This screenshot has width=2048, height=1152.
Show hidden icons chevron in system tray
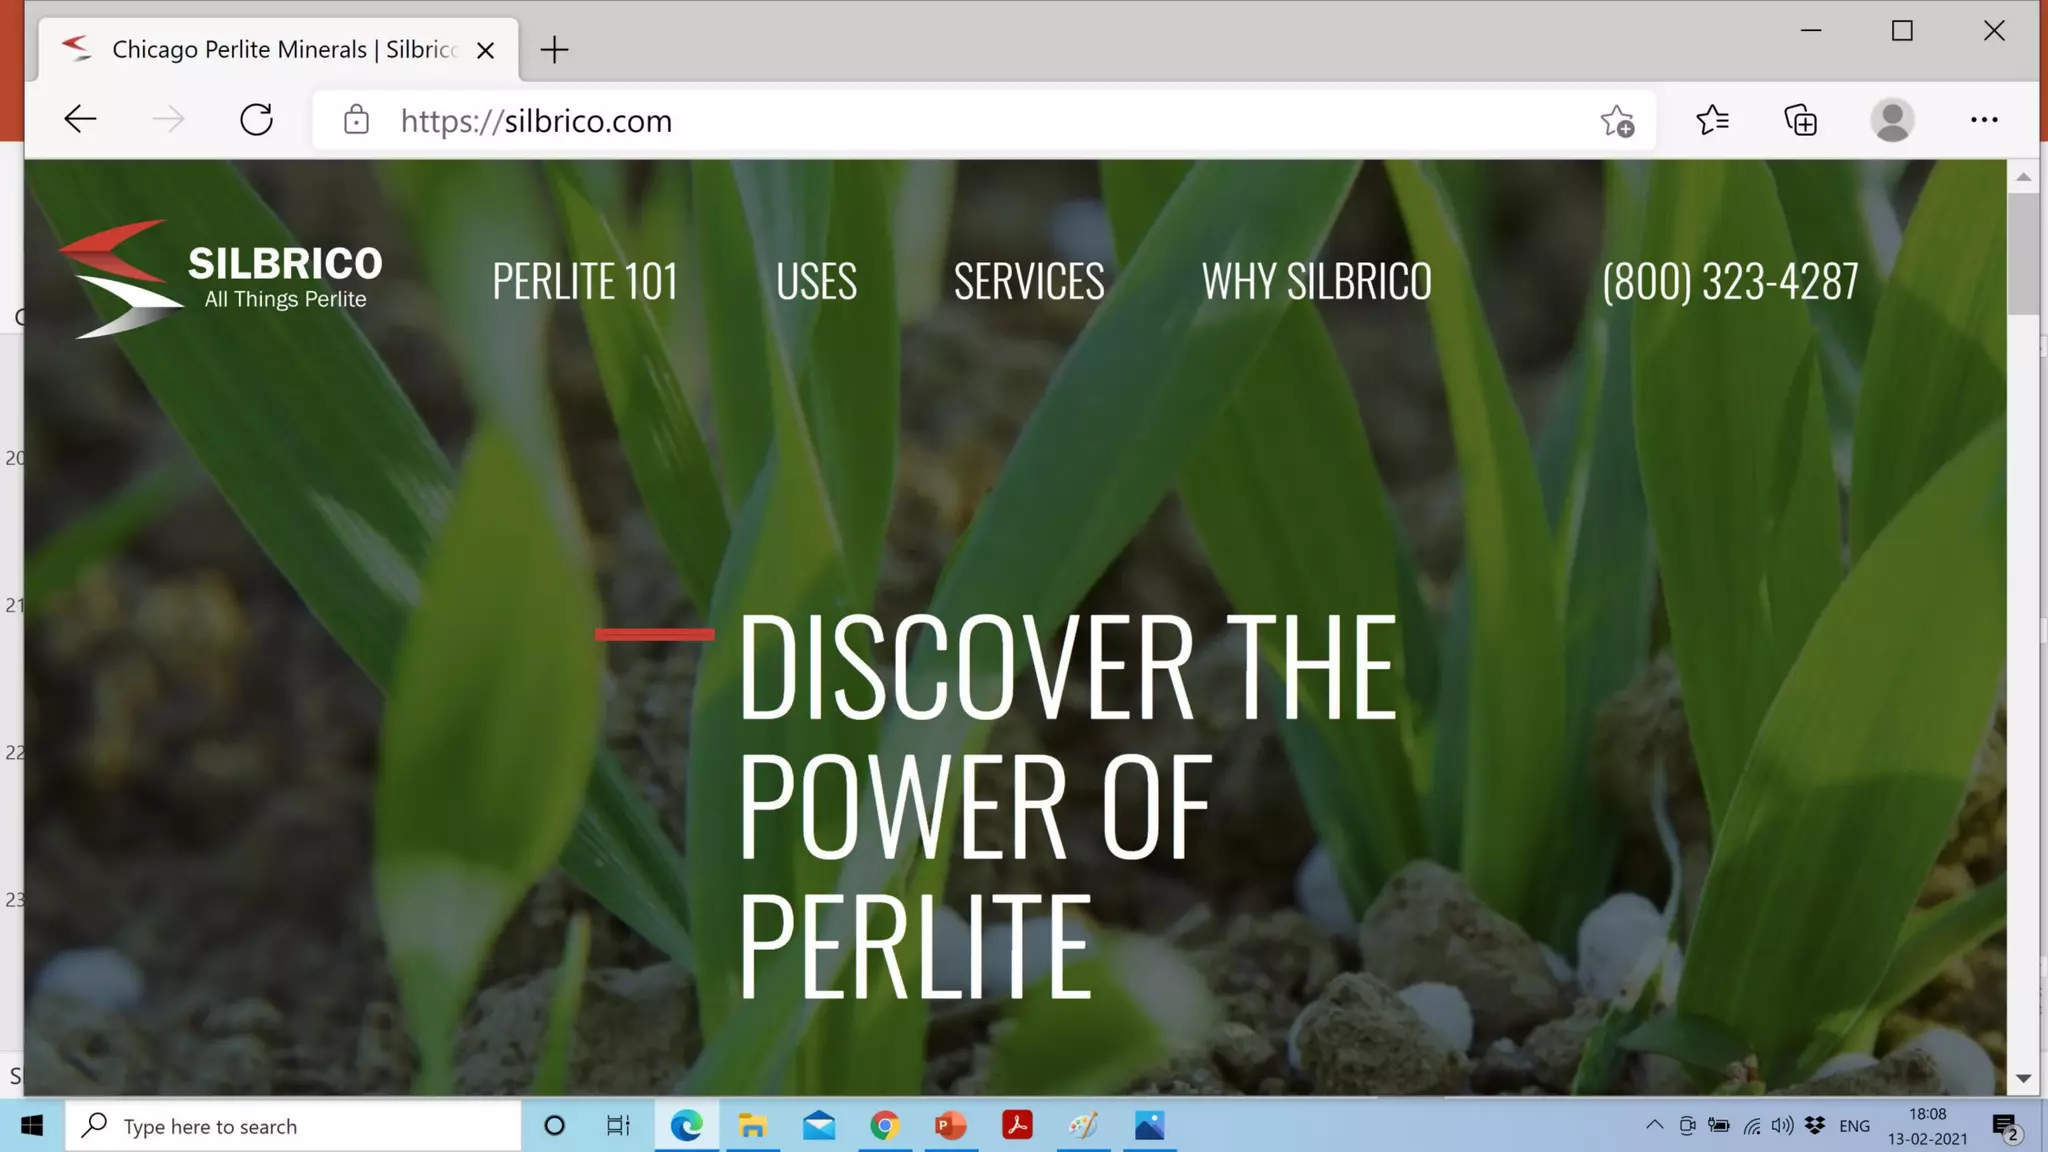pos(1654,1125)
